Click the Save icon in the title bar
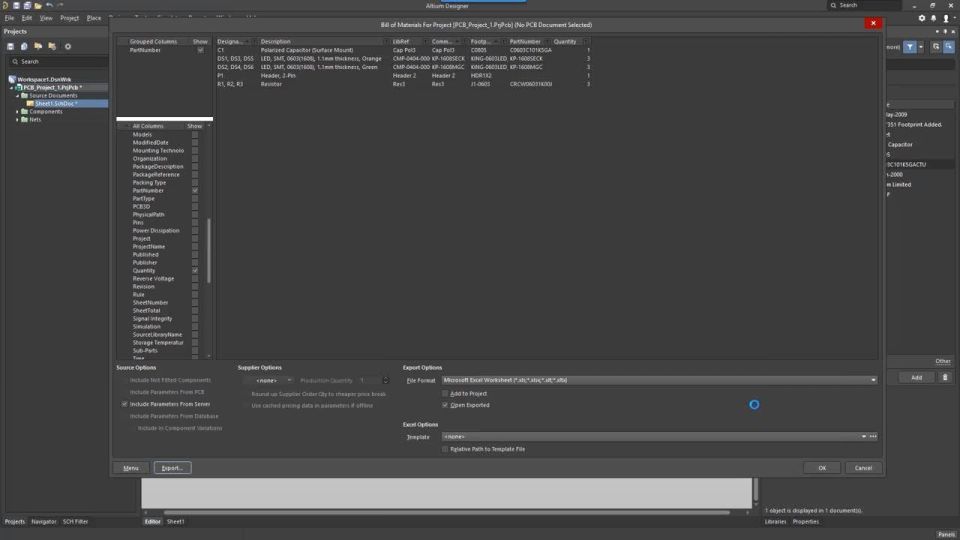 tap(17, 5)
